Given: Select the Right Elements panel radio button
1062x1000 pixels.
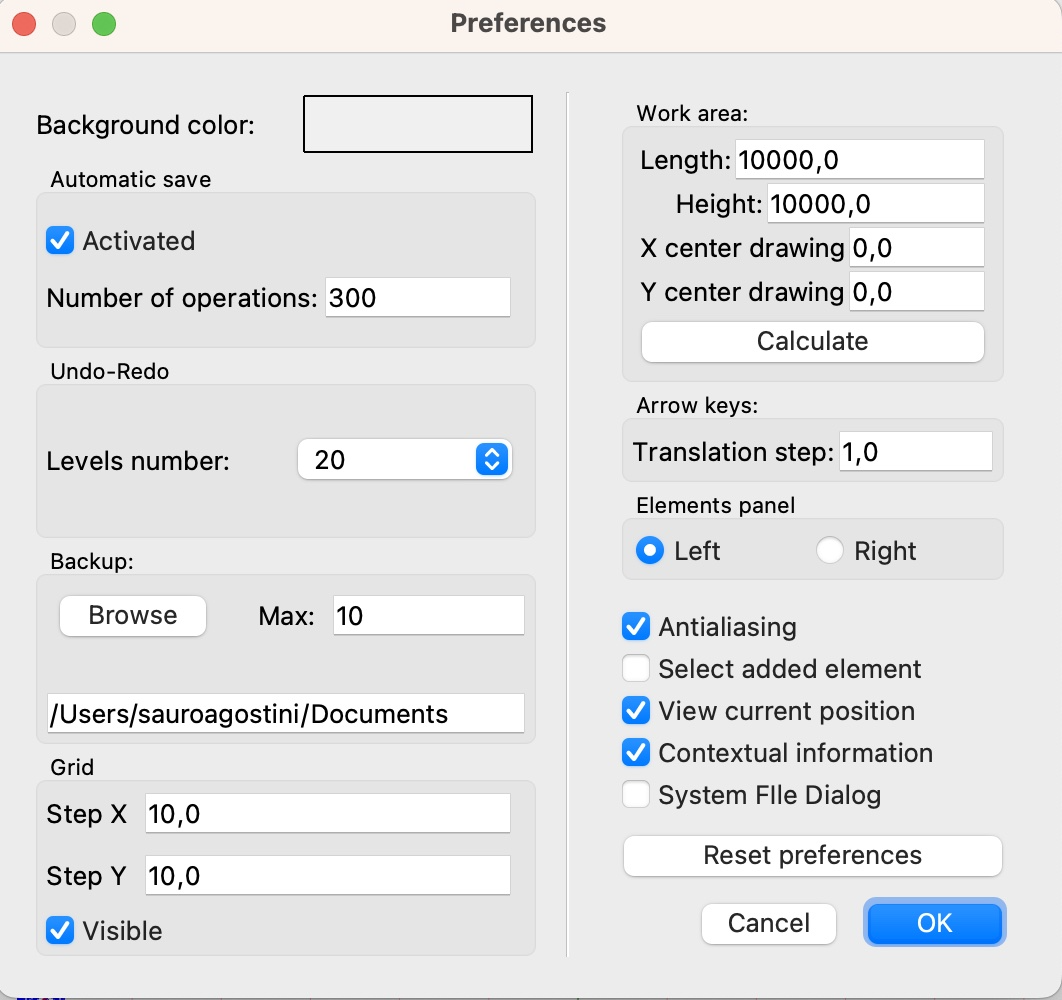Looking at the screenshot, I should [x=830, y=550].
